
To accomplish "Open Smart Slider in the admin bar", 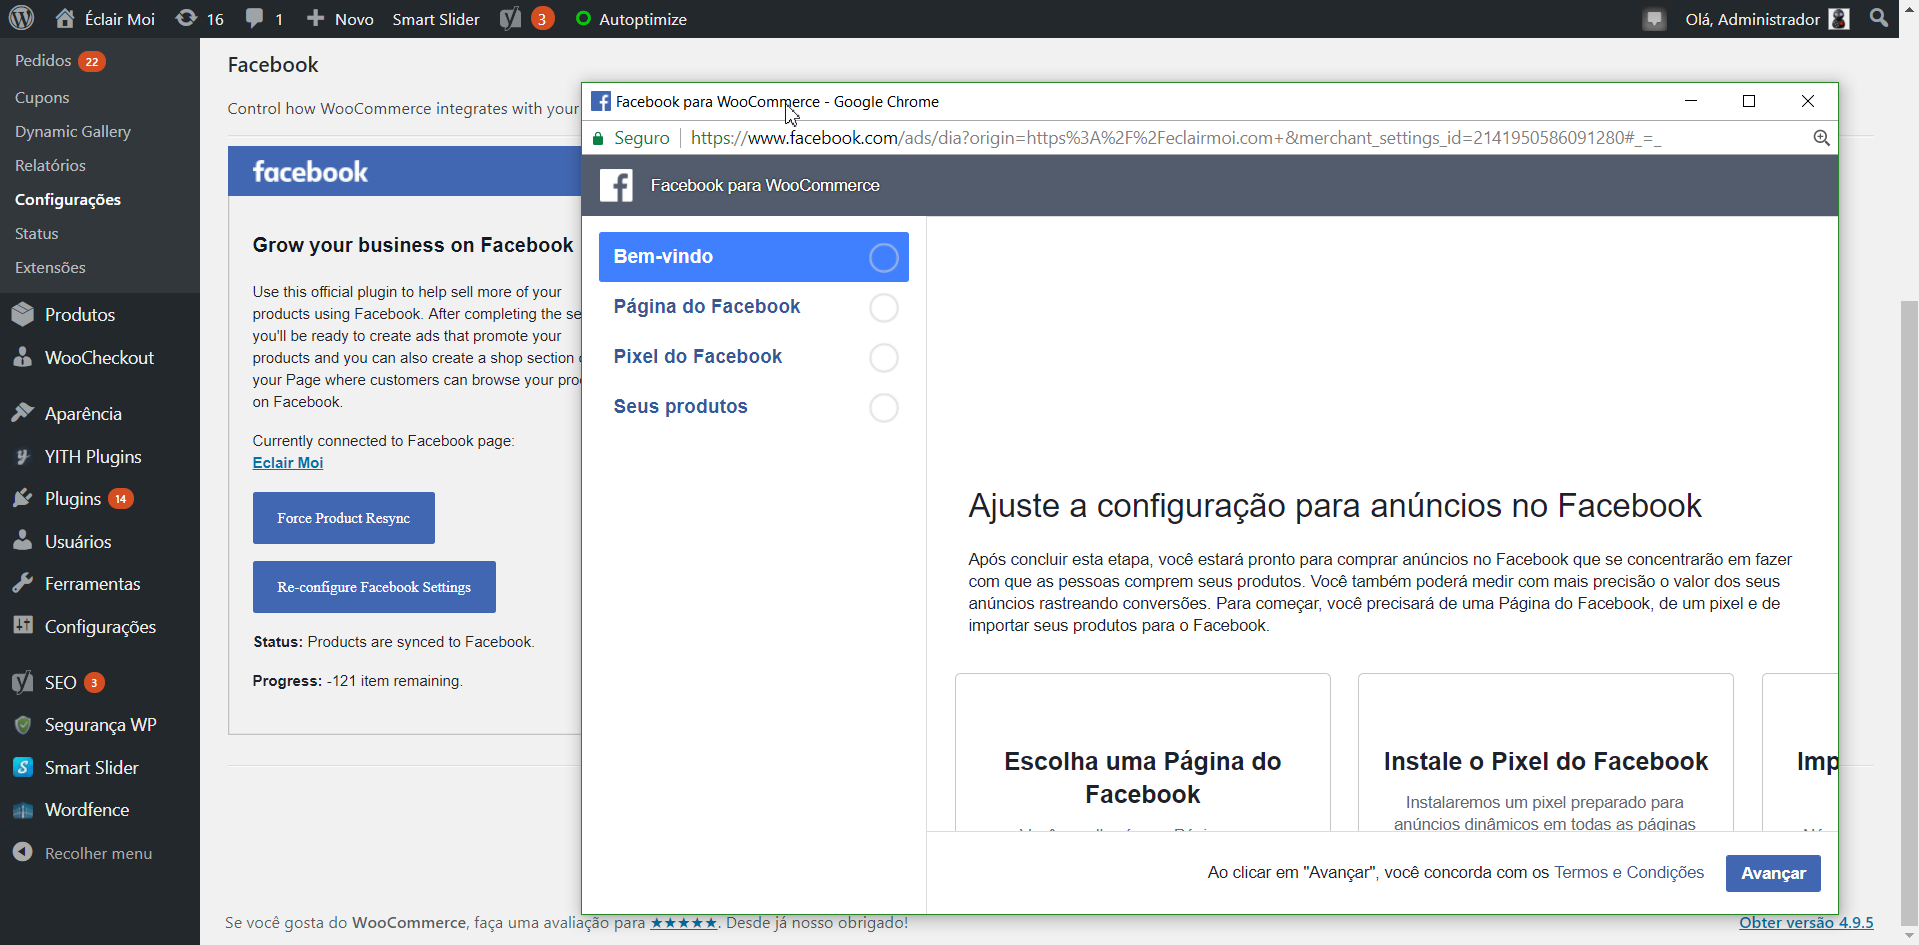I will click(436, 19).
